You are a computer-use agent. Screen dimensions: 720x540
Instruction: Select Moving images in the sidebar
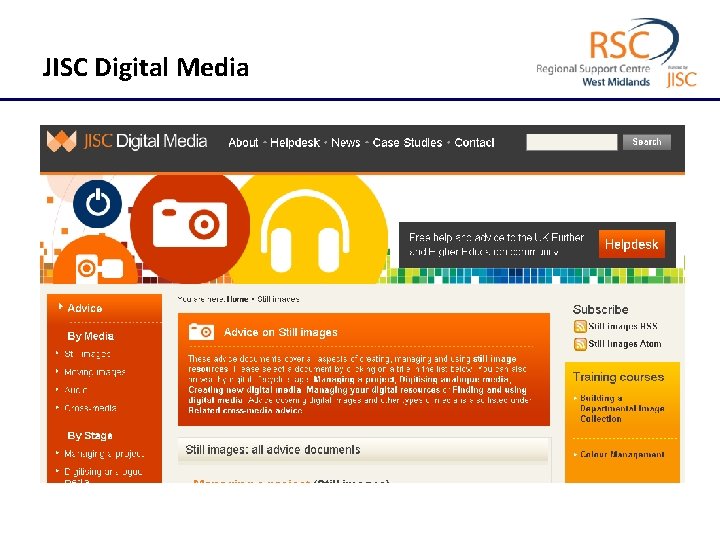click(95, 372)
